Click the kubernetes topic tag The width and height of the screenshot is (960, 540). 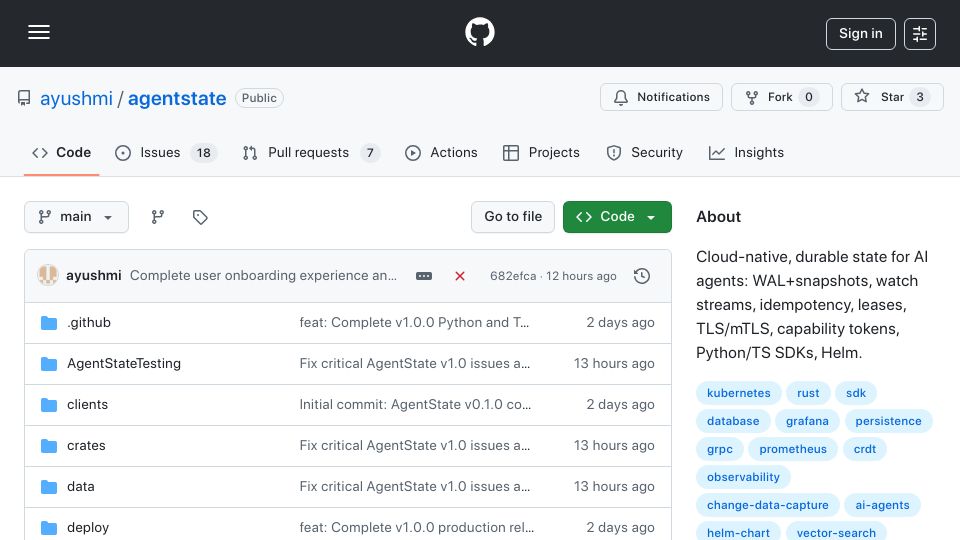(738, 393)
